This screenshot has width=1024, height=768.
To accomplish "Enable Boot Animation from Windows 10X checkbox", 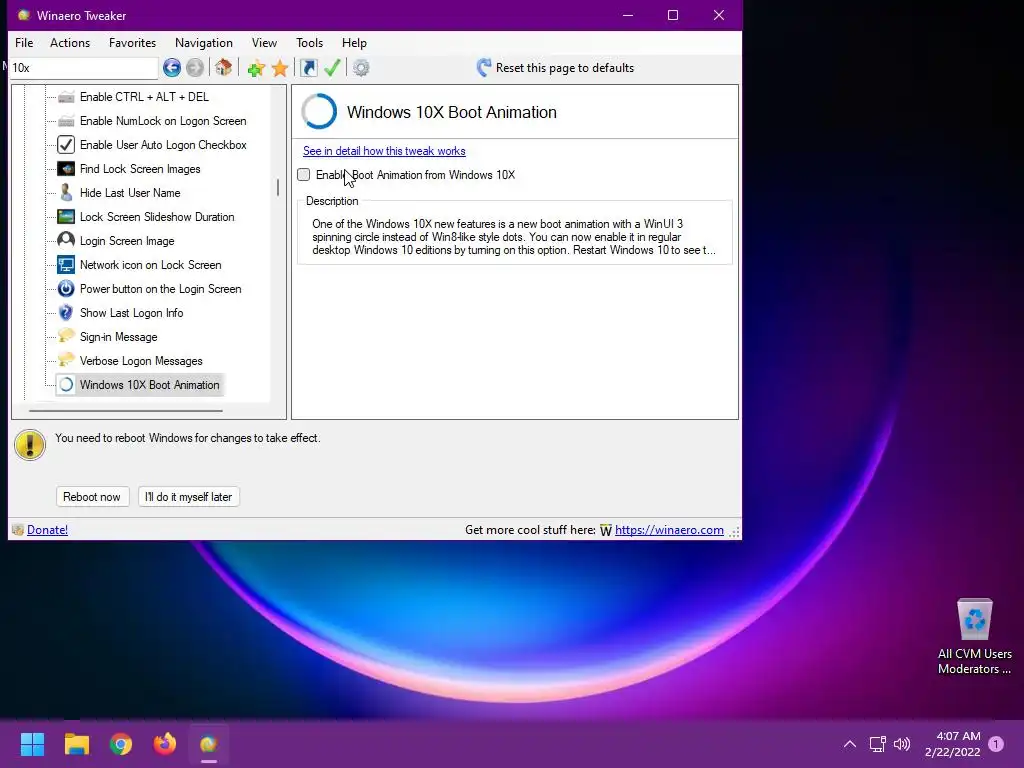I will pyautogui.click(x=304, y=174).
